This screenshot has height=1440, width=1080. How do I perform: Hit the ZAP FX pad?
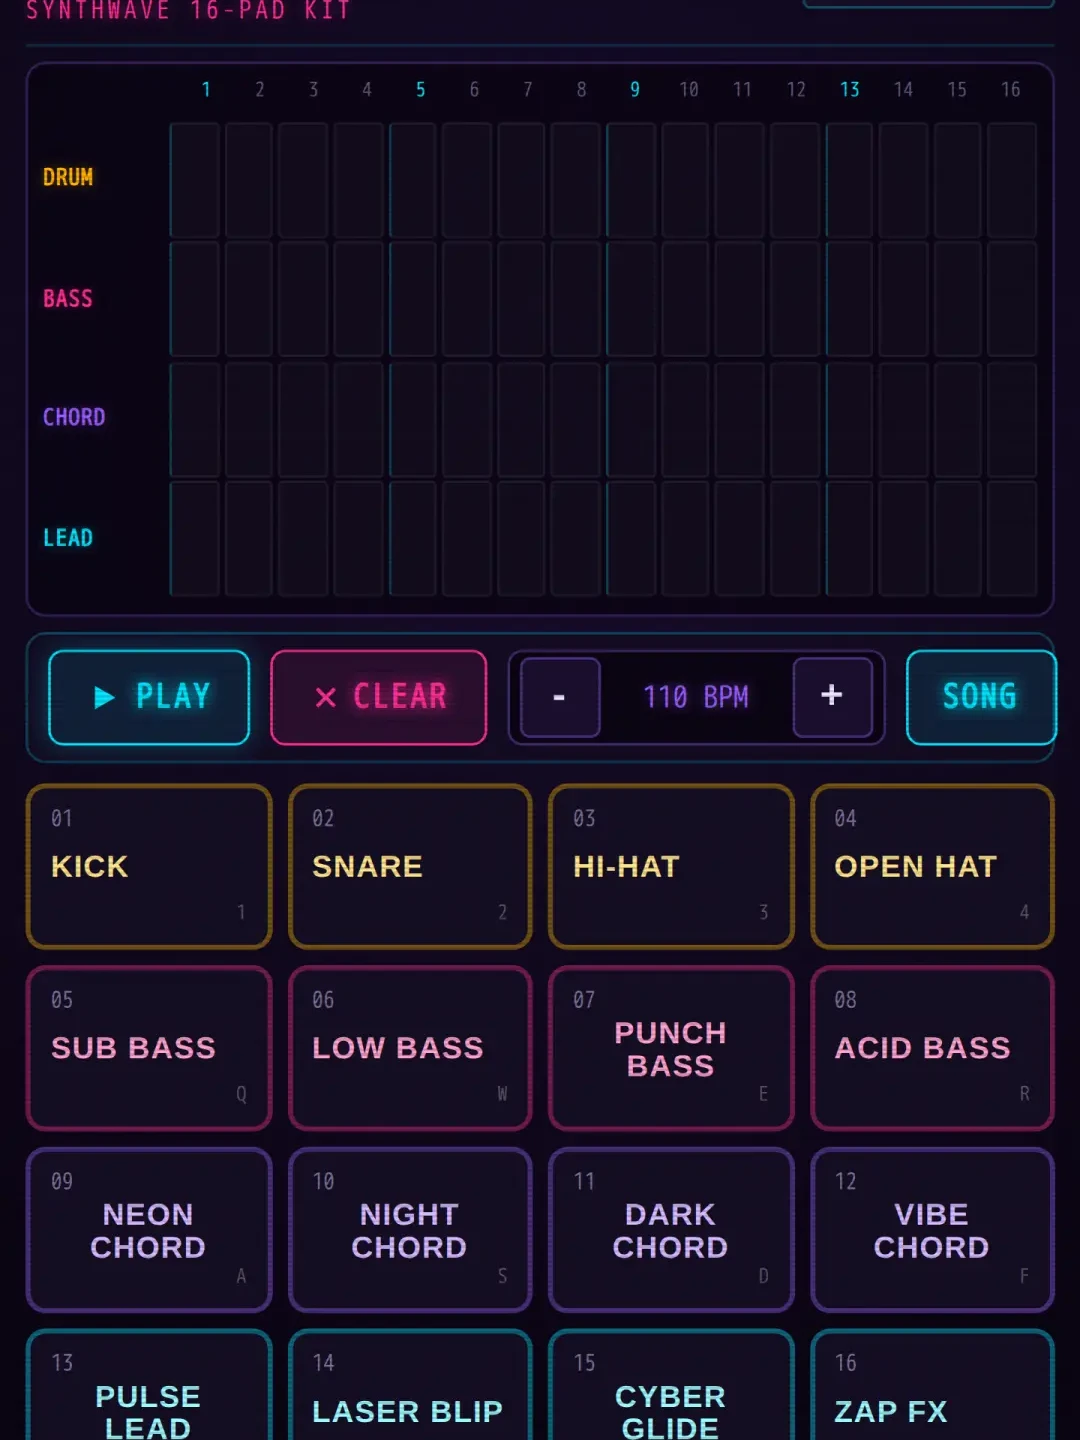coord(932,1385)
